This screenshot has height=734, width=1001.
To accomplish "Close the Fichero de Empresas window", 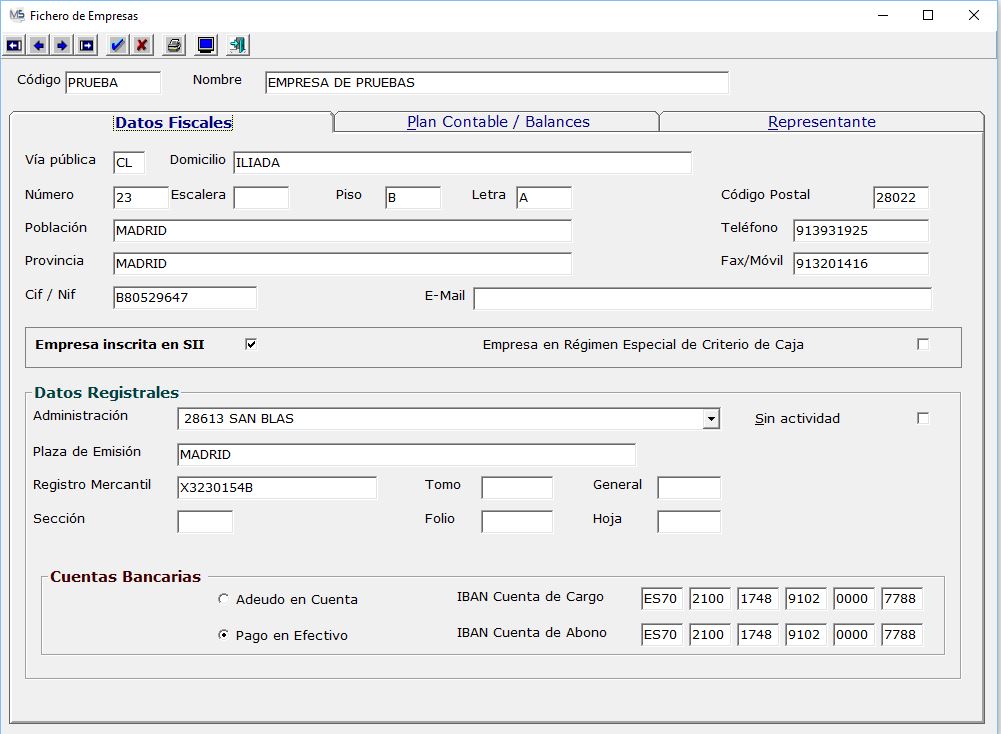I will [x=974, y=15].
